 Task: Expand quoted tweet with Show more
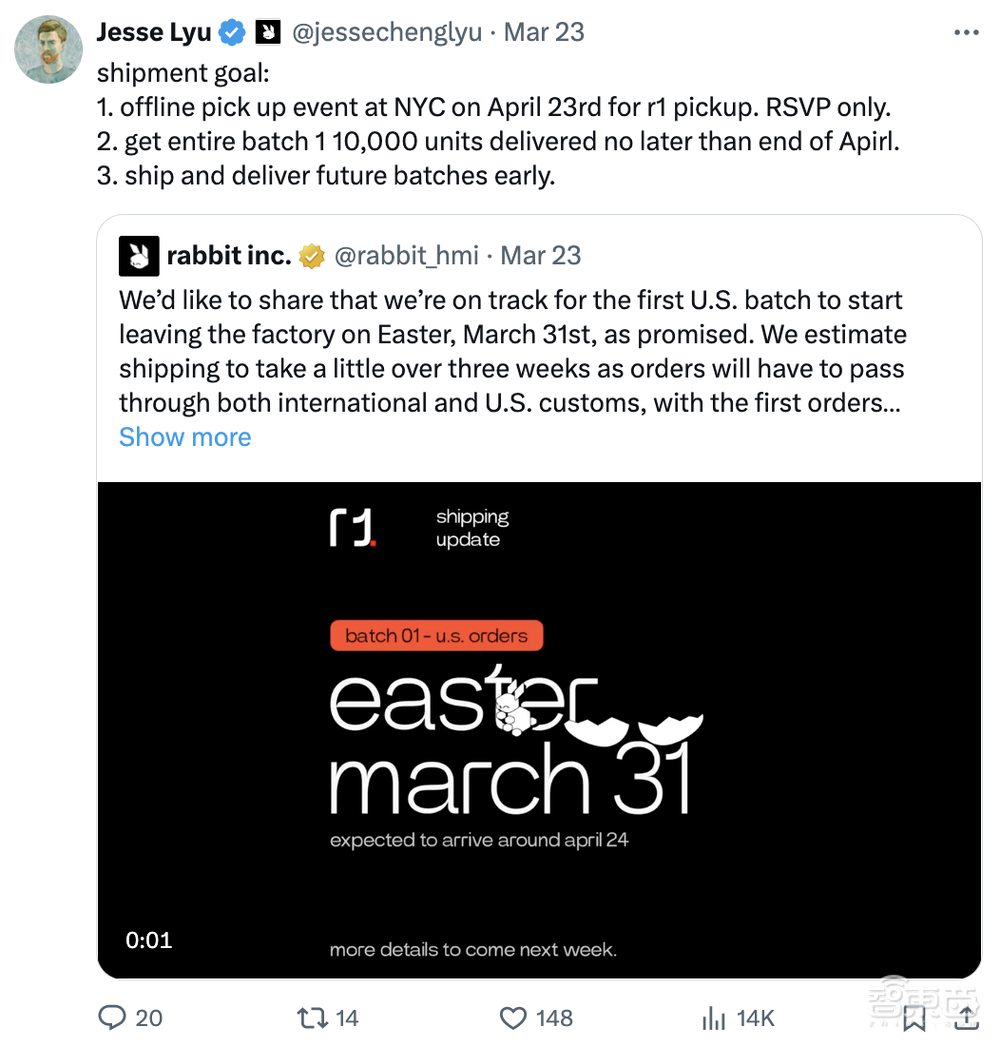pyautogui.click(x=185, y=437)
